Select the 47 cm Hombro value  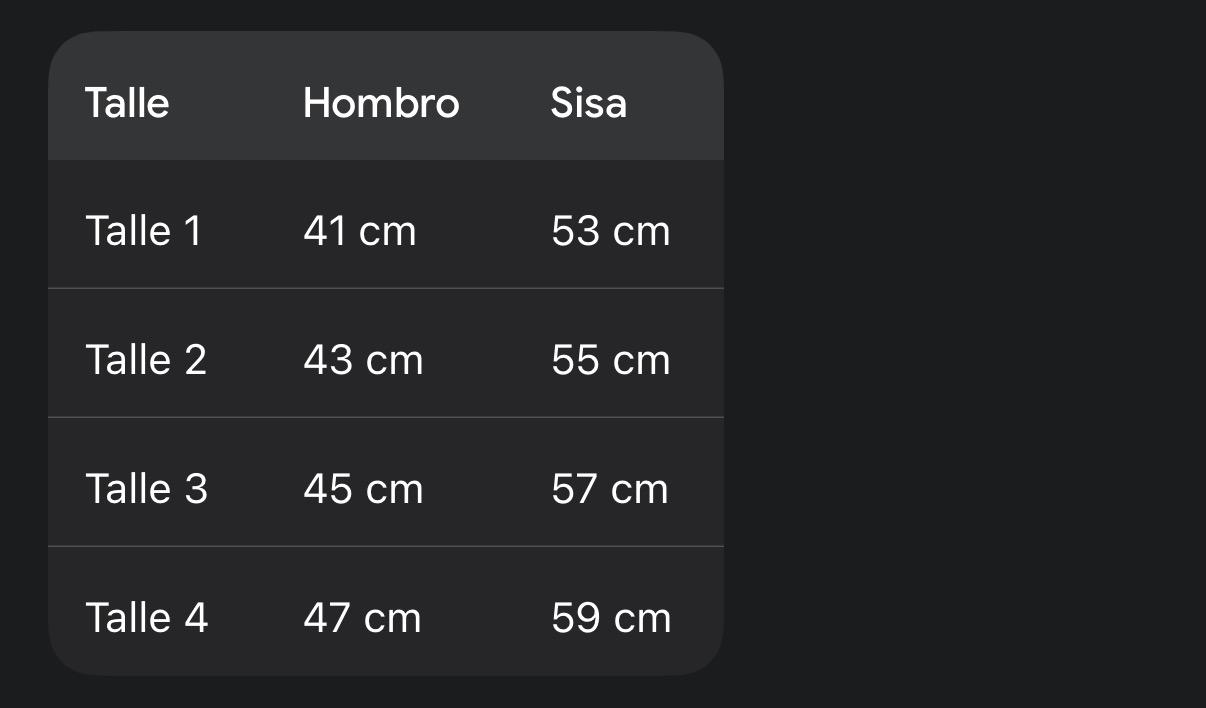[362, 617]
